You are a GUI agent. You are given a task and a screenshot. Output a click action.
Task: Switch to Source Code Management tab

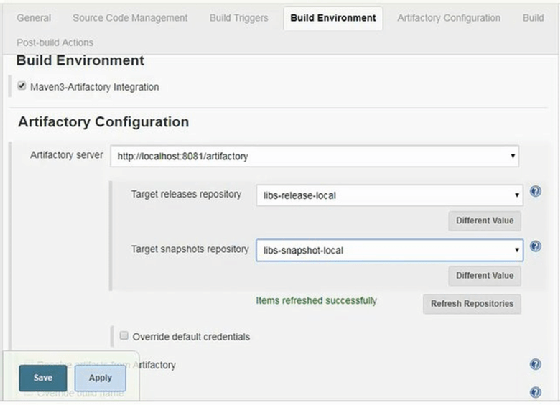pyautogui.click(x=130, y=18)
